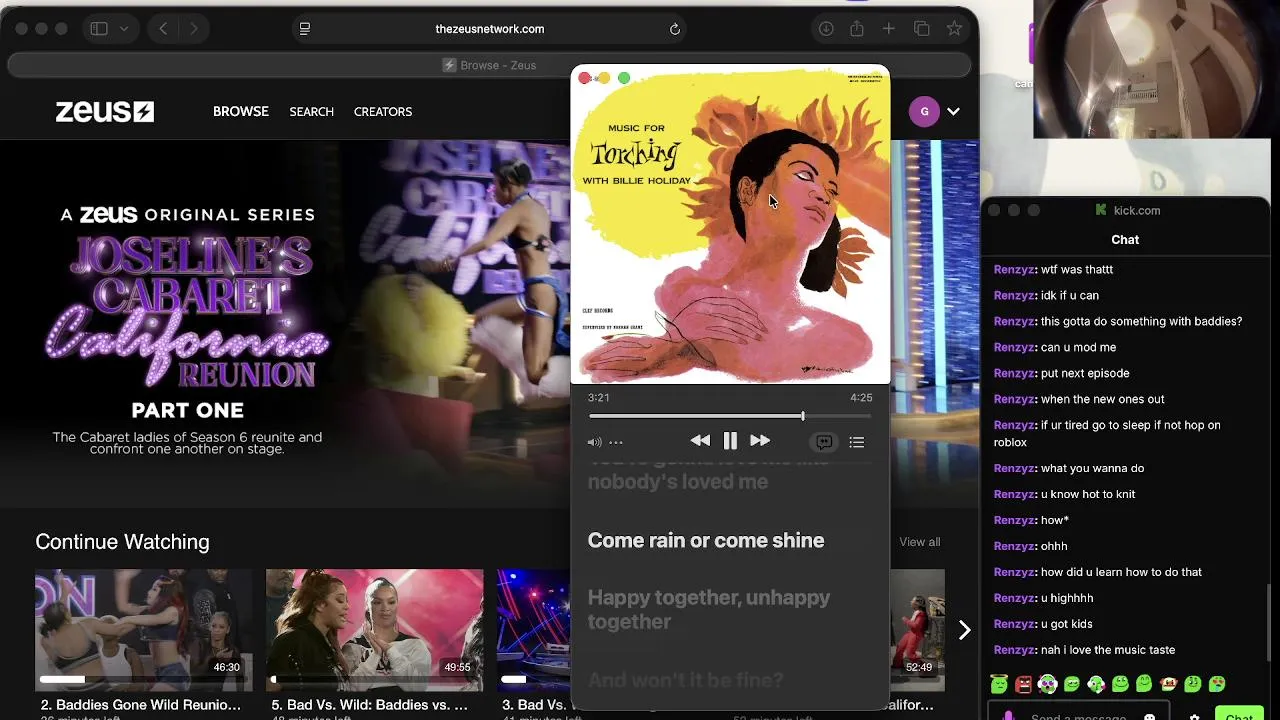
Task: Click the bookmark star icon in Safari toolbar
Action: [954, 29]
